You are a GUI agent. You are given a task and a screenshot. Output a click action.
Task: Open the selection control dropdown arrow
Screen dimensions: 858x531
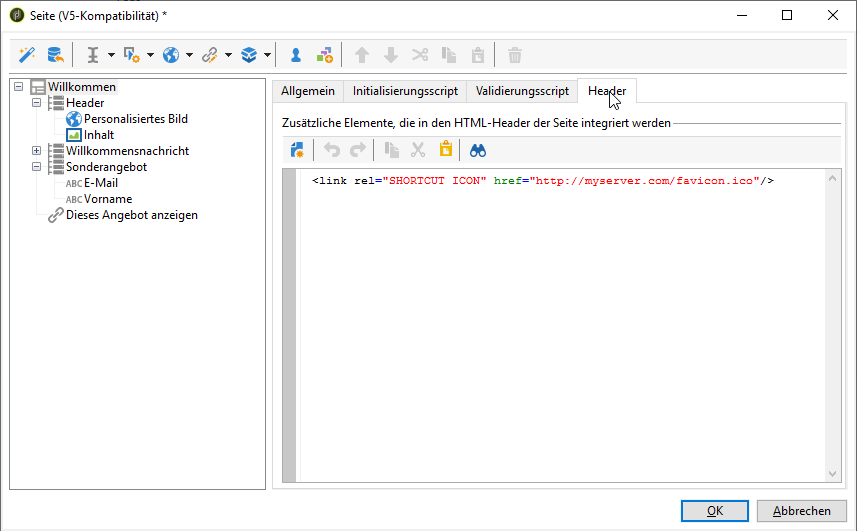coord(150,55)
